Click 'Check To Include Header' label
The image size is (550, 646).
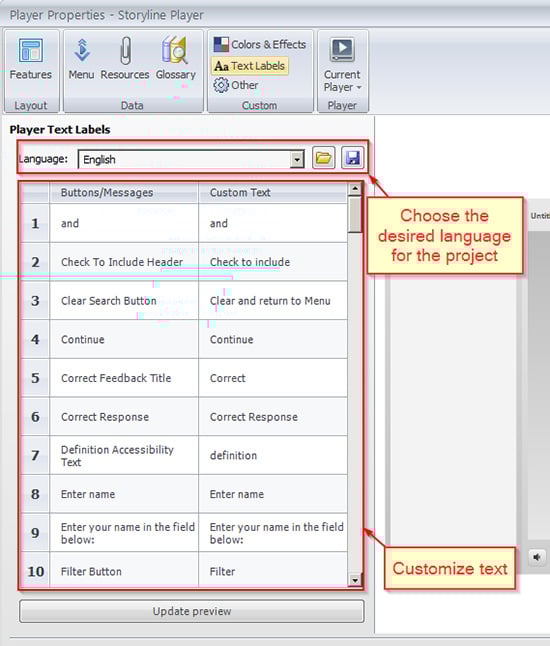122,262
